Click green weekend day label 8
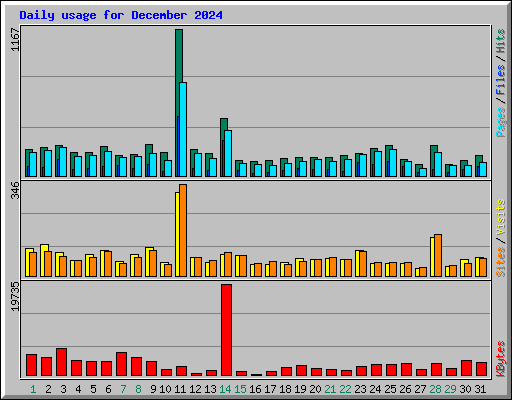The height and width of the screenshot is (400, 512). (x=138, y=389)
